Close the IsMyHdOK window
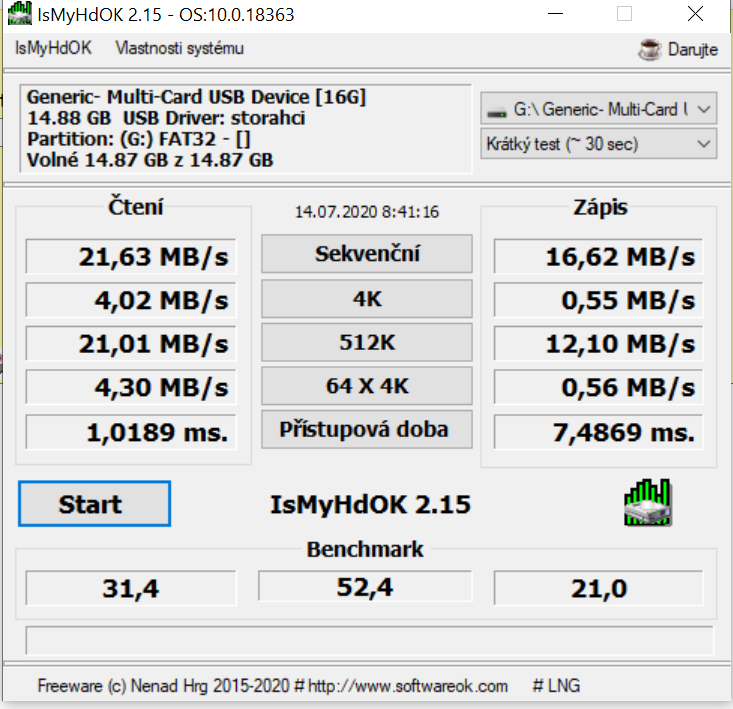The image size is (733, 709). tap(695, 14)
